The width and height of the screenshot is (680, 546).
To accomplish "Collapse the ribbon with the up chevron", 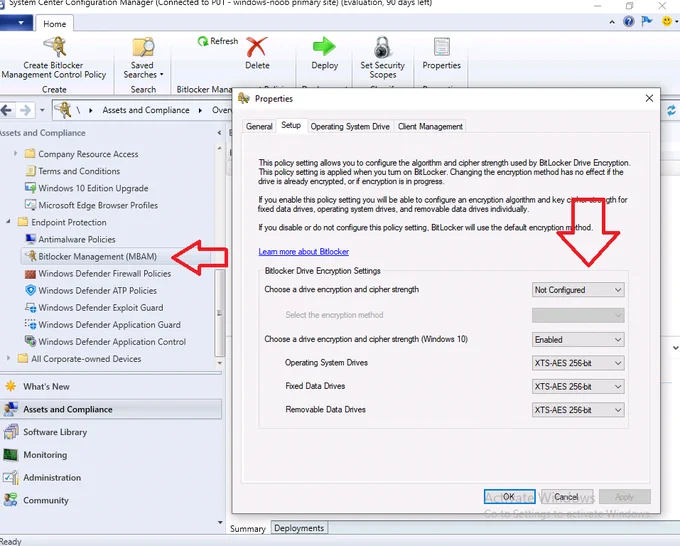I will tap(611, 22).
